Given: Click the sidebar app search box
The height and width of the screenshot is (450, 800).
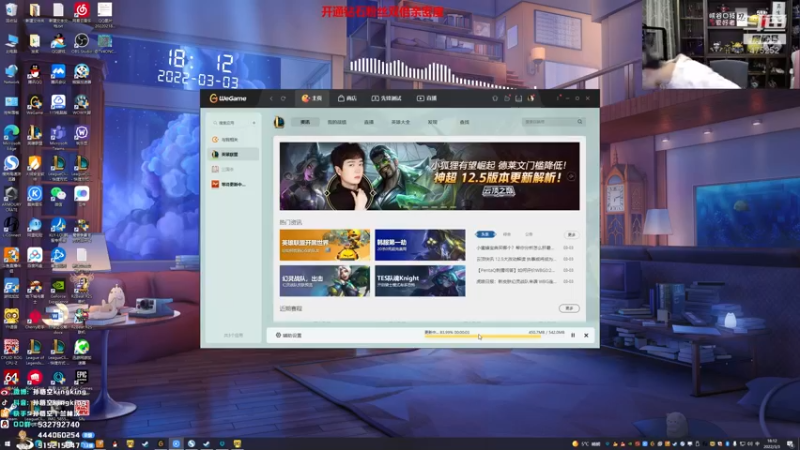Looking at the screenshot, I should point(229,123).
